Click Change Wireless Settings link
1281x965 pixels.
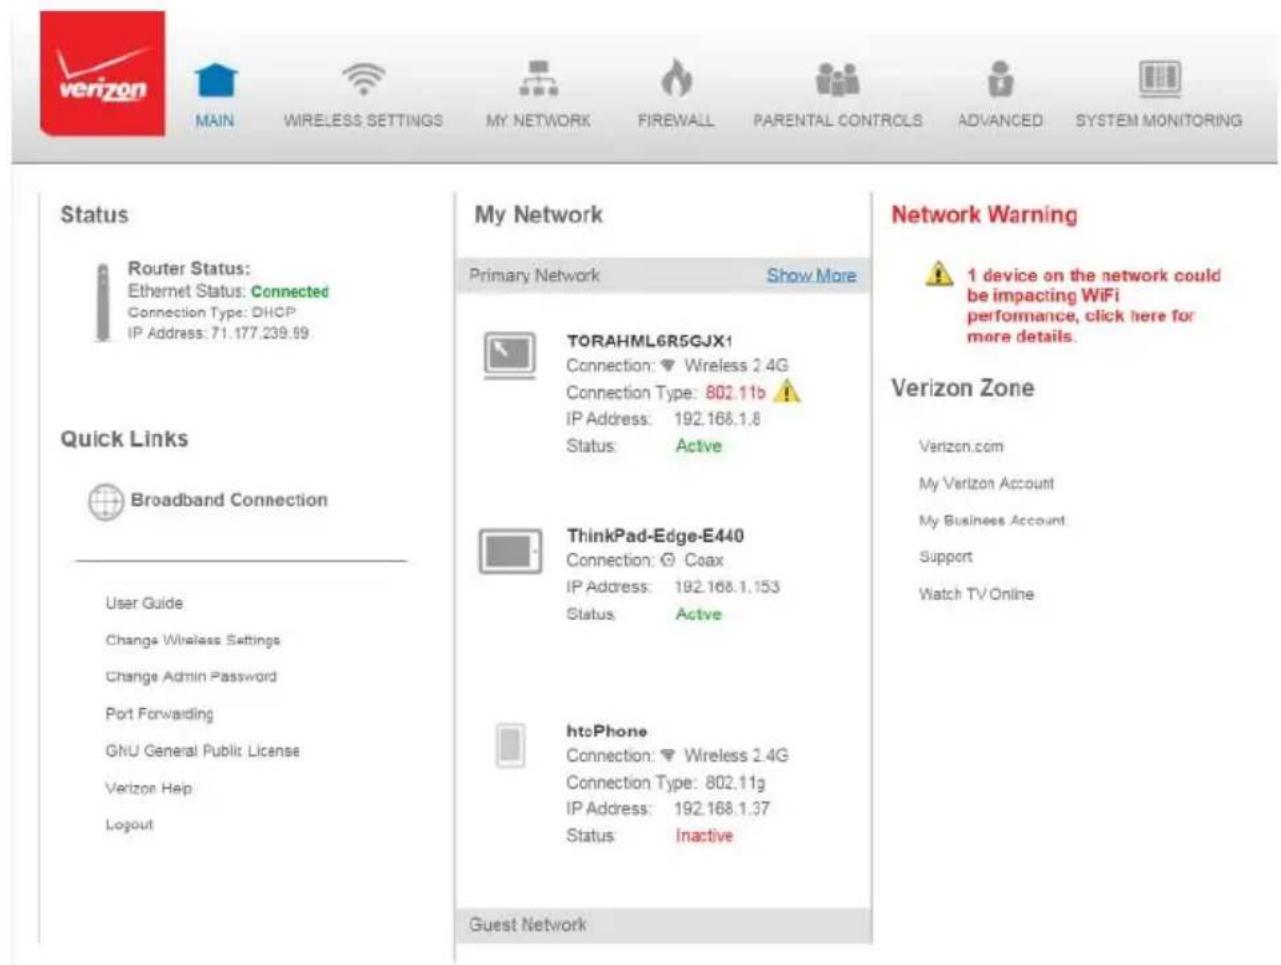tap(193, 640)
